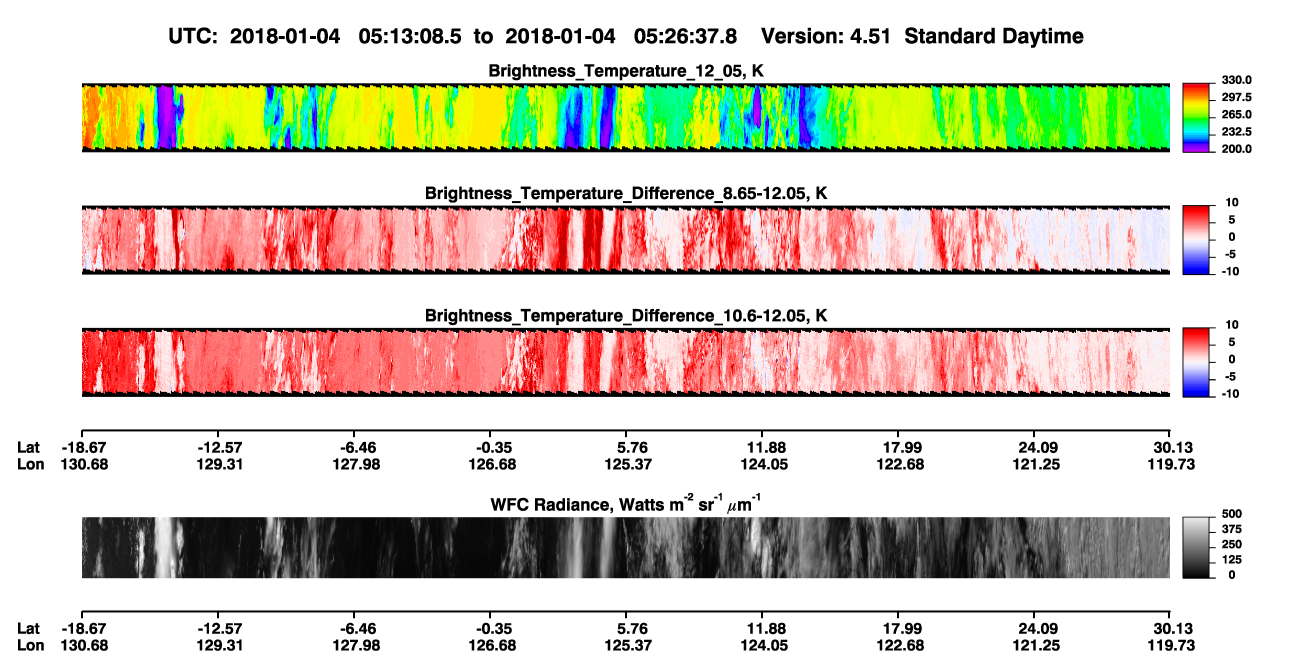This screenshot has width=1300, height=667.
Task: Click Lat 24.09 on axis above WFC panel
Action: pos(1034,447)
